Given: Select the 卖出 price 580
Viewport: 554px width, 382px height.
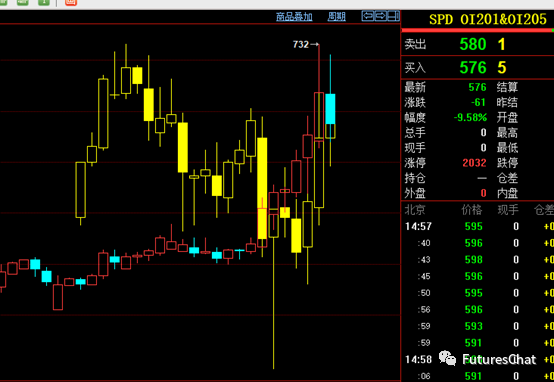Looking at the screenshot, I should [x=473, y=44].
